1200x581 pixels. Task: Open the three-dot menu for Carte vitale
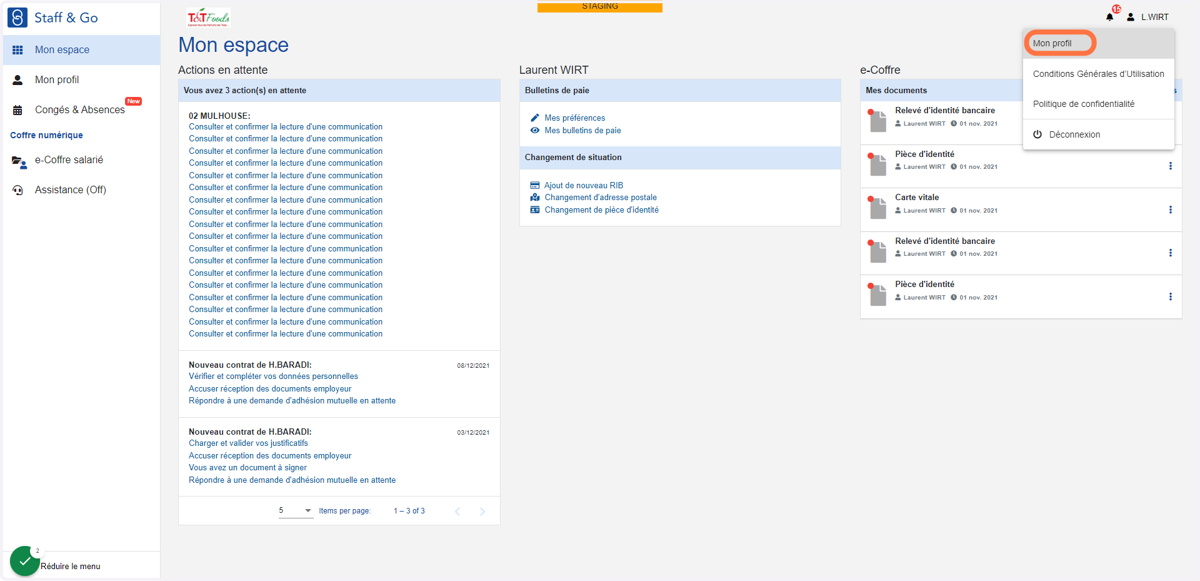[1170, 210]
